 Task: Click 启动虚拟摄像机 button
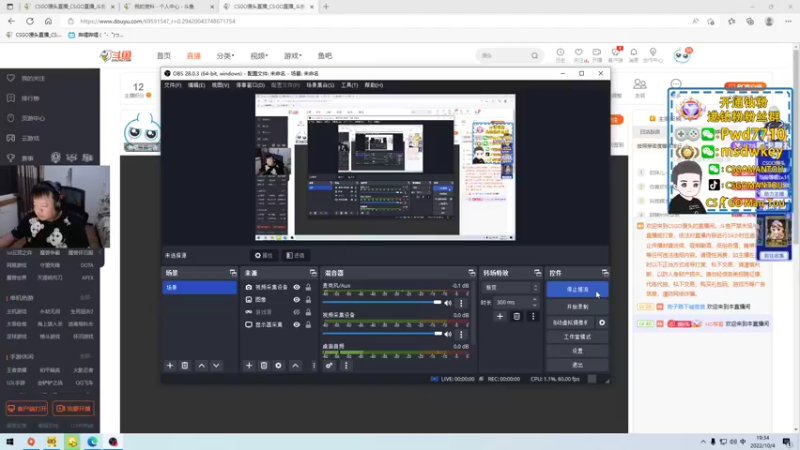coord(570,322)
